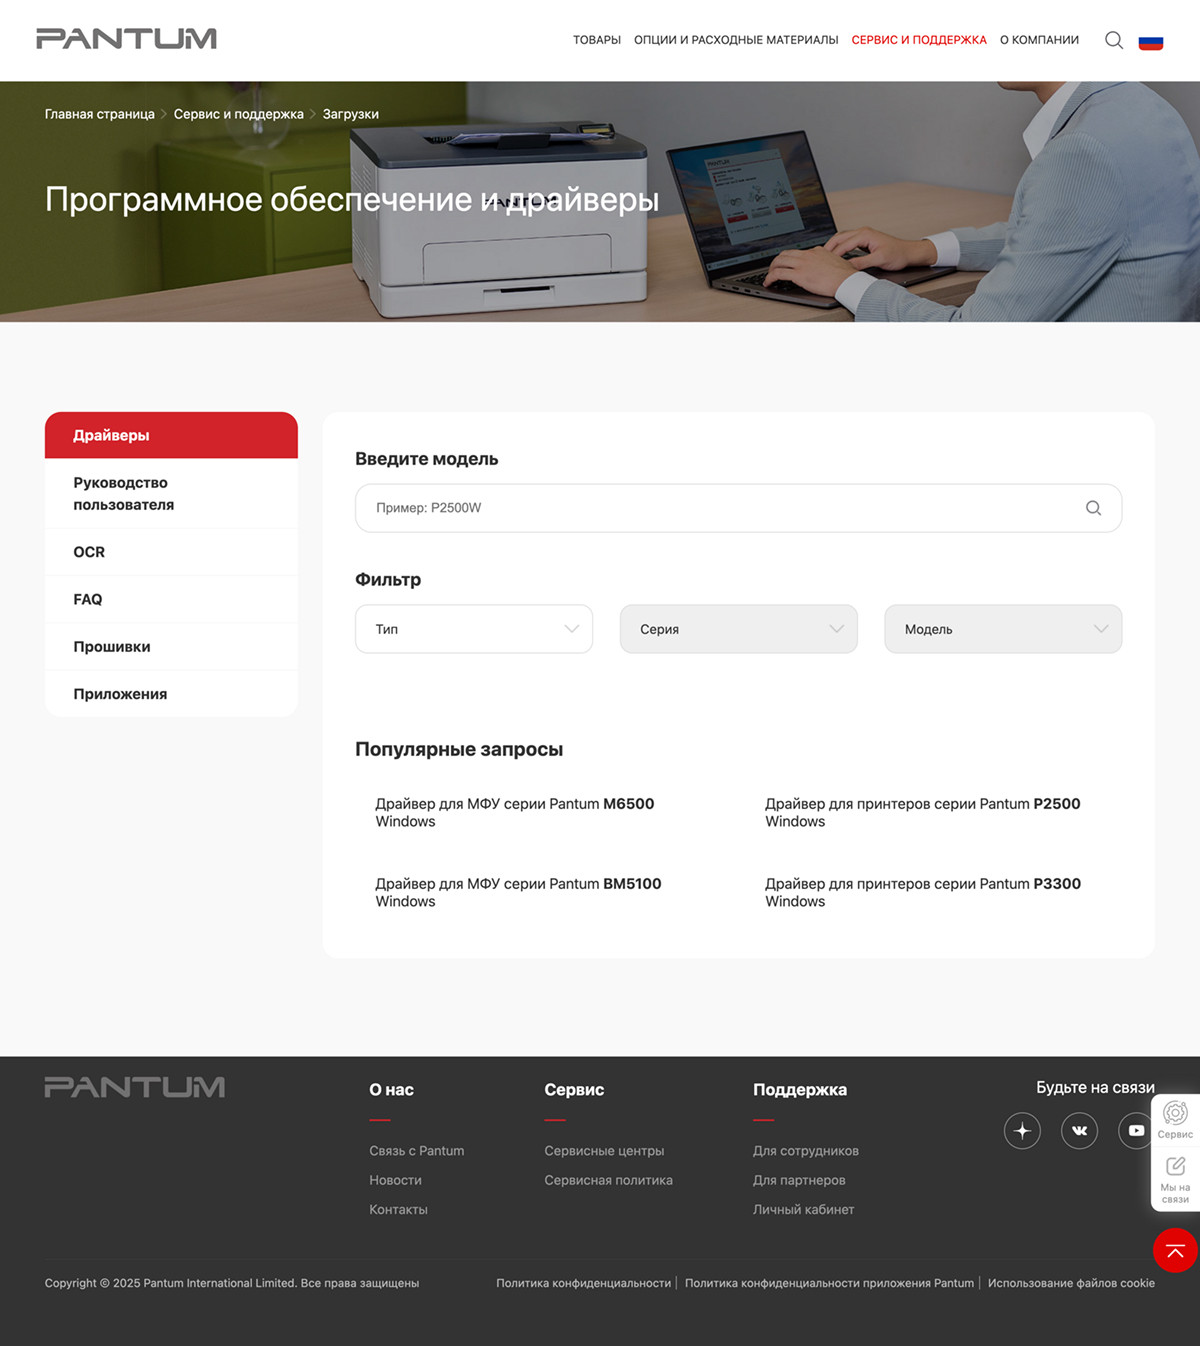Click search icon inside model input
Screen dimensions: 1200x1346
click(x=1093, y=508)
